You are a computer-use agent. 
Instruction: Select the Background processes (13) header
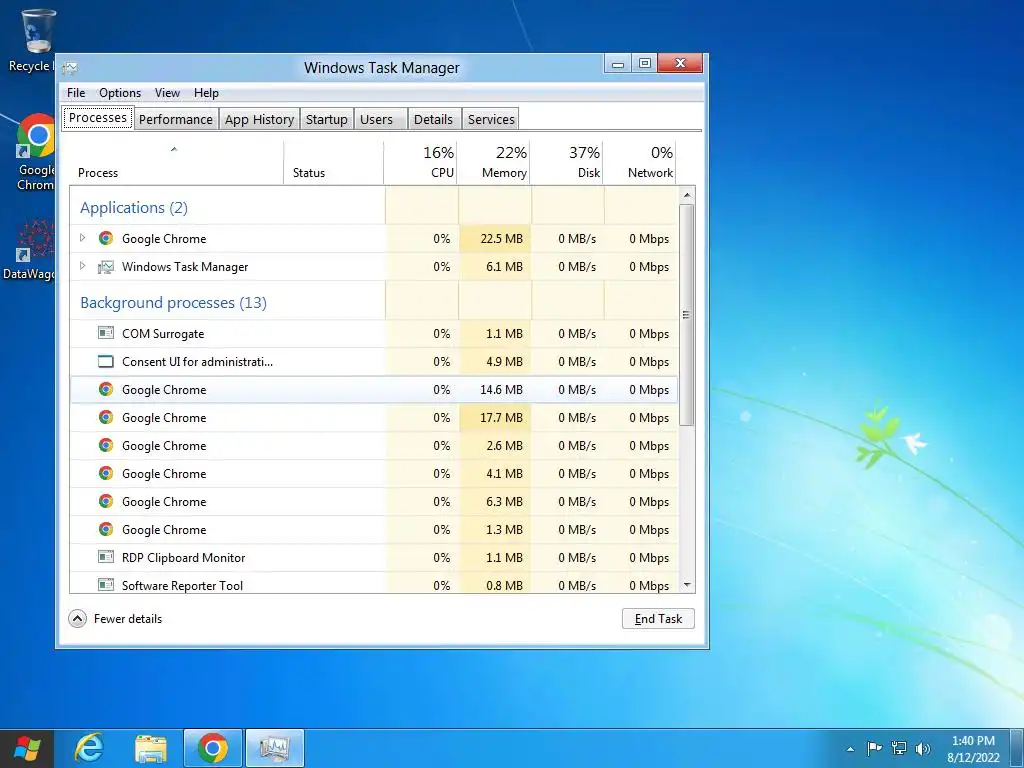pos(173,302)
